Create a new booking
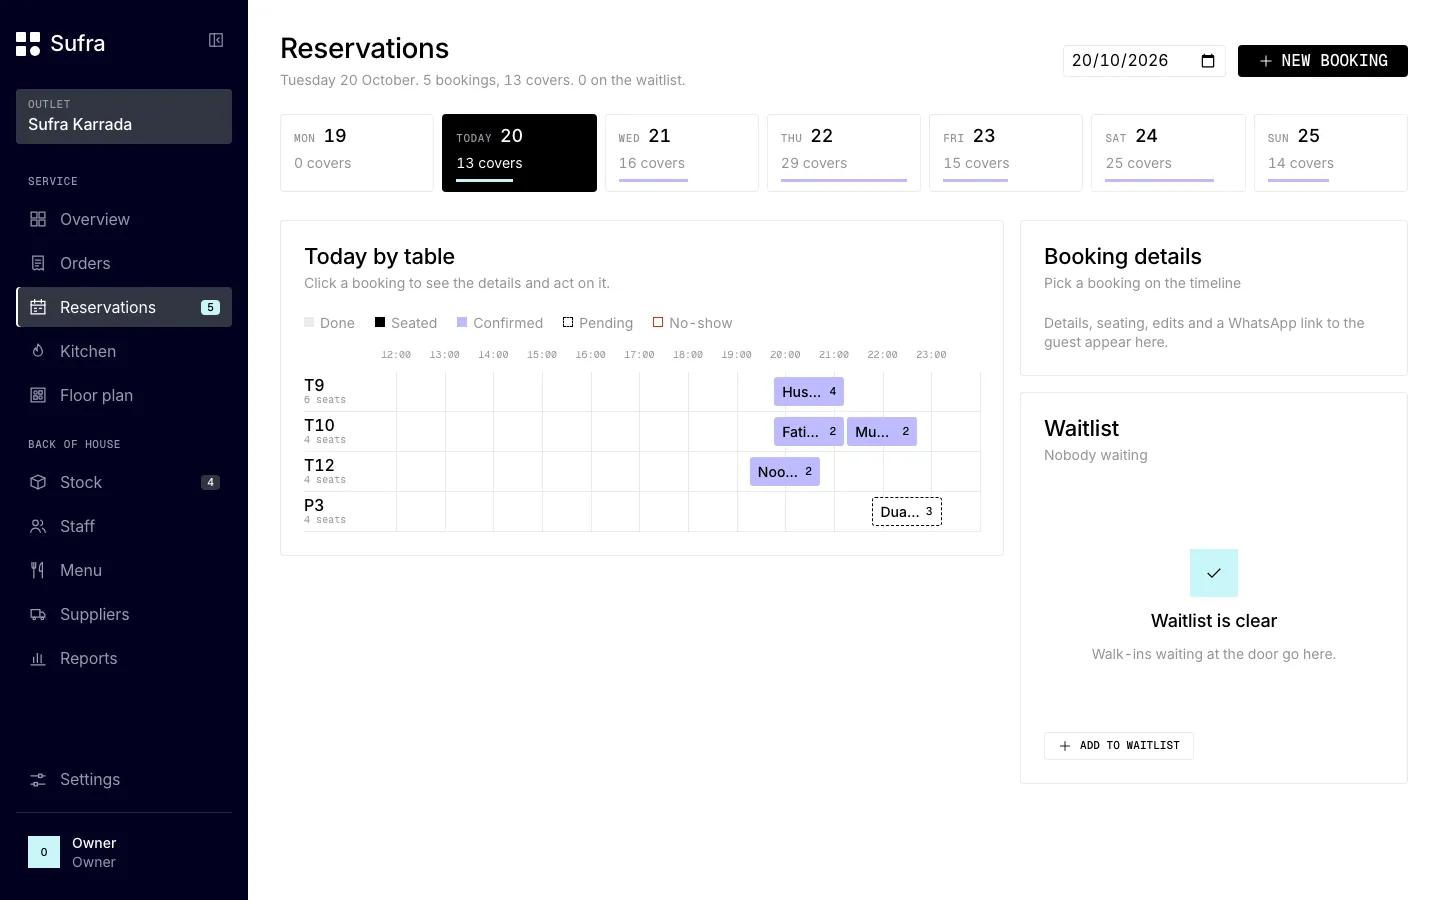This screenshot has height=900, width=1440. click(x=1323, y=61)
